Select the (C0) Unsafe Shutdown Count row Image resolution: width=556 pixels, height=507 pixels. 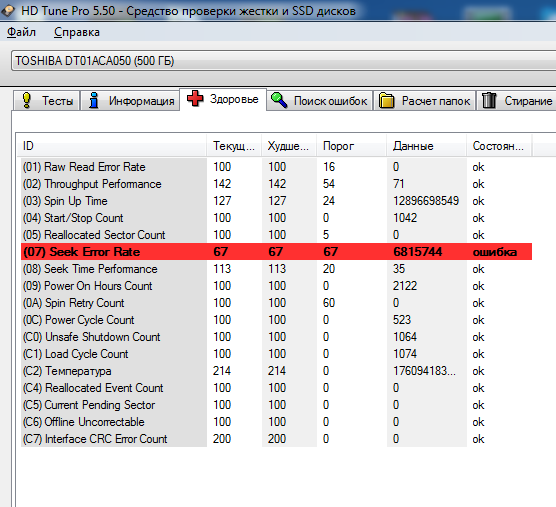pyautogui.click(x=277, y=337)
